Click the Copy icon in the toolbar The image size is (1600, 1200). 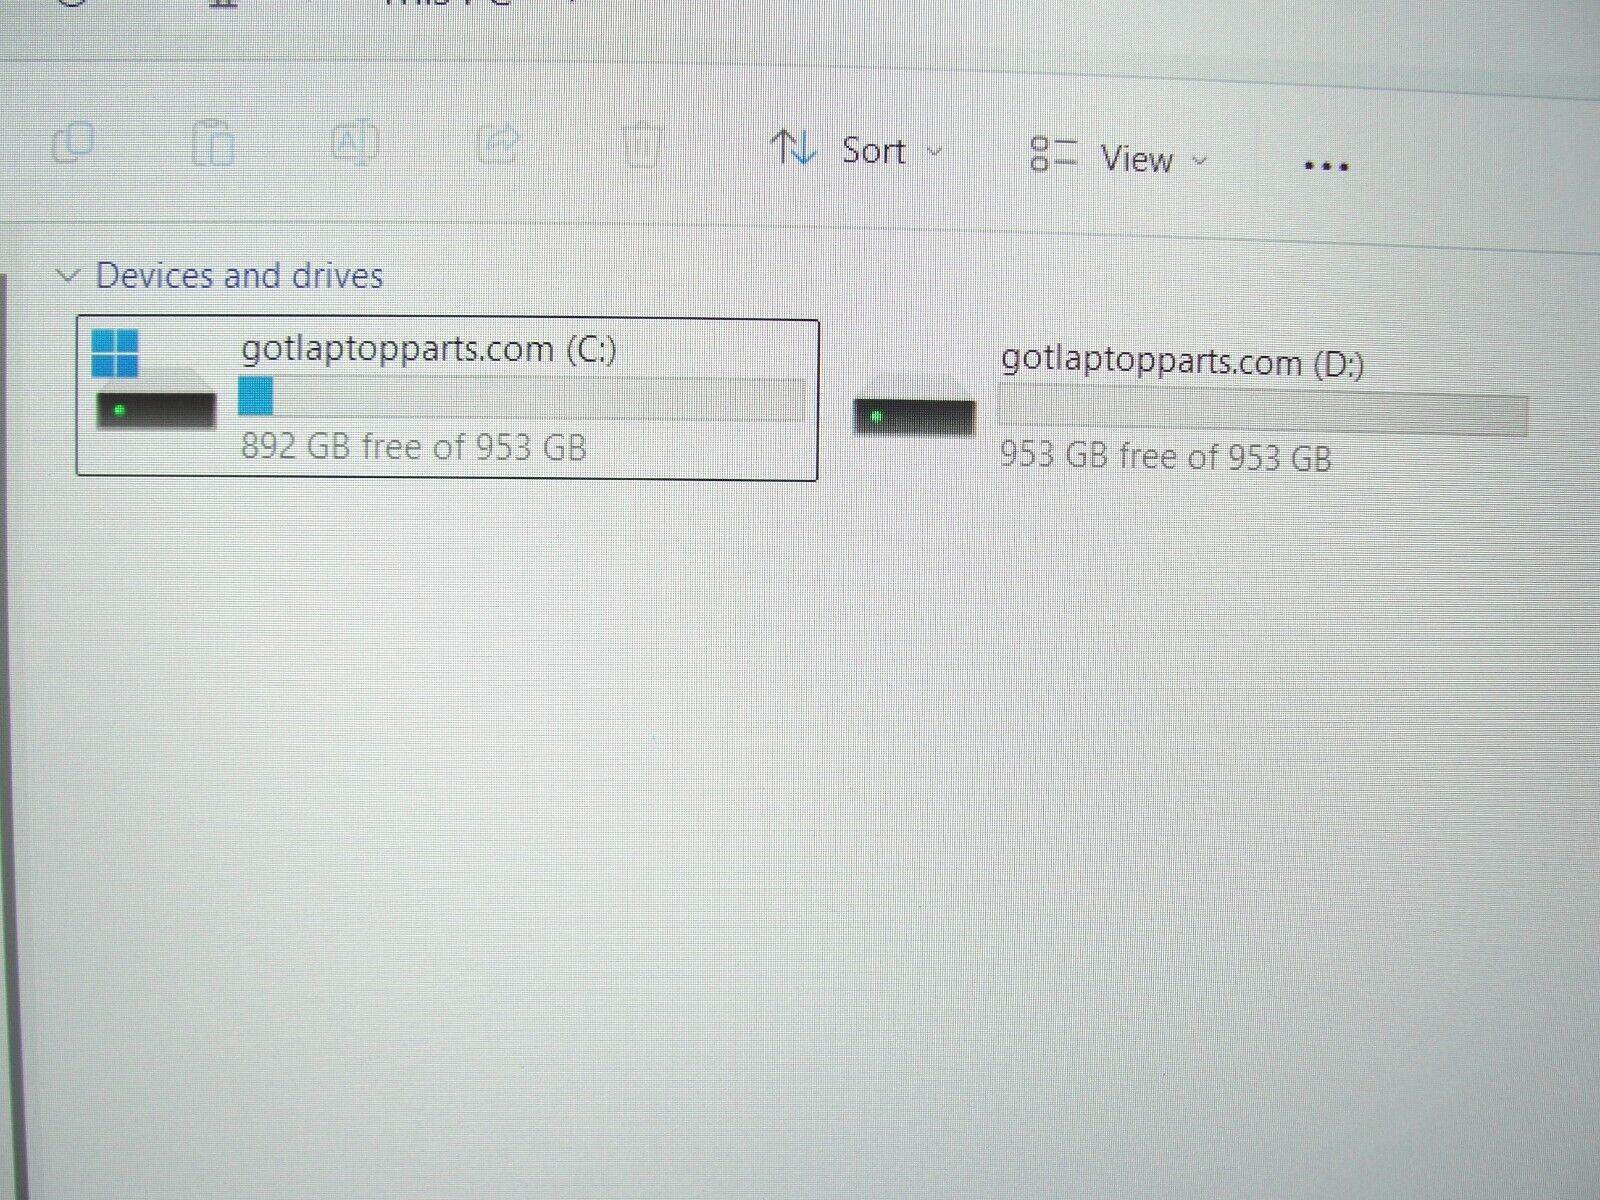pos(72,143)
